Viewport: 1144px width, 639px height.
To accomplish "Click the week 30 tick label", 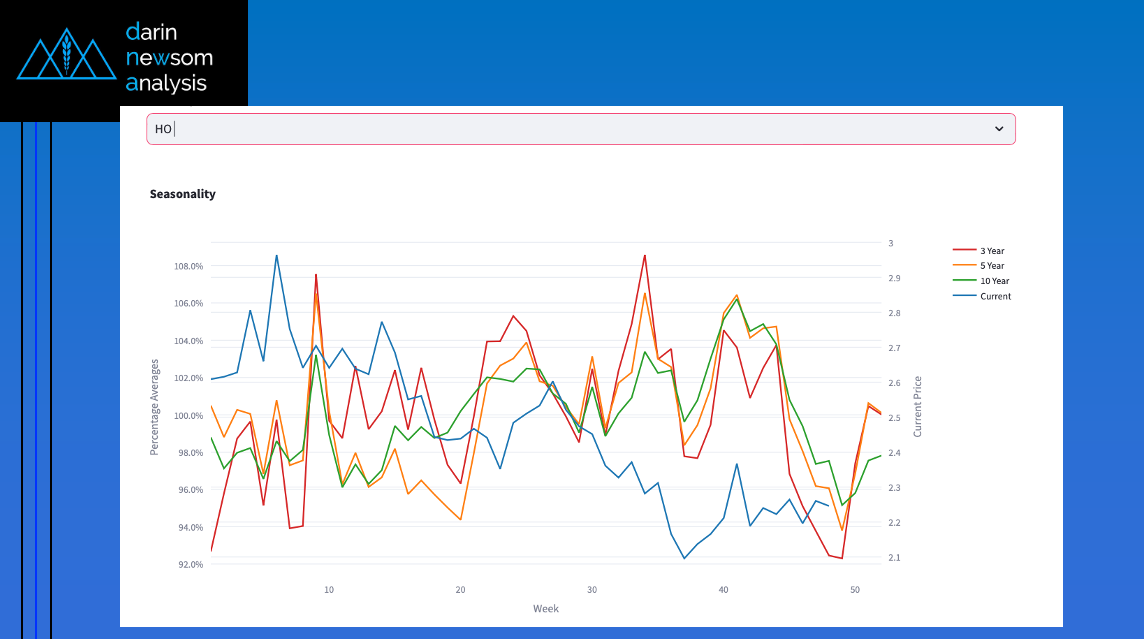I will pos(591,590).
